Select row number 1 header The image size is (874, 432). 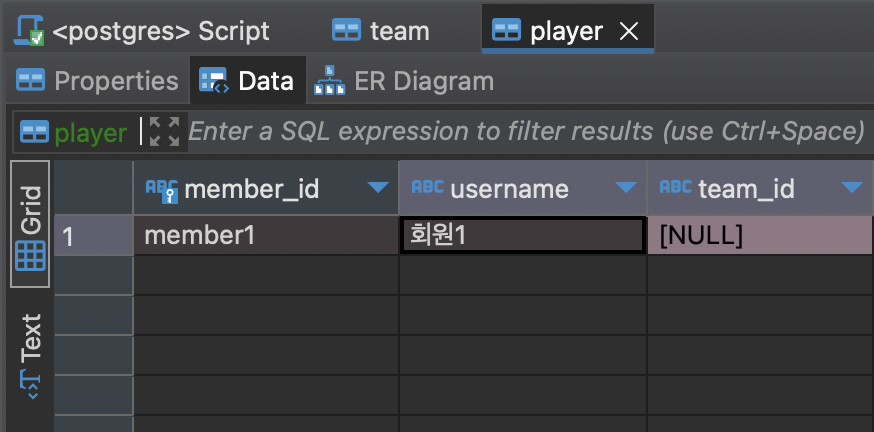coord(94,235)
